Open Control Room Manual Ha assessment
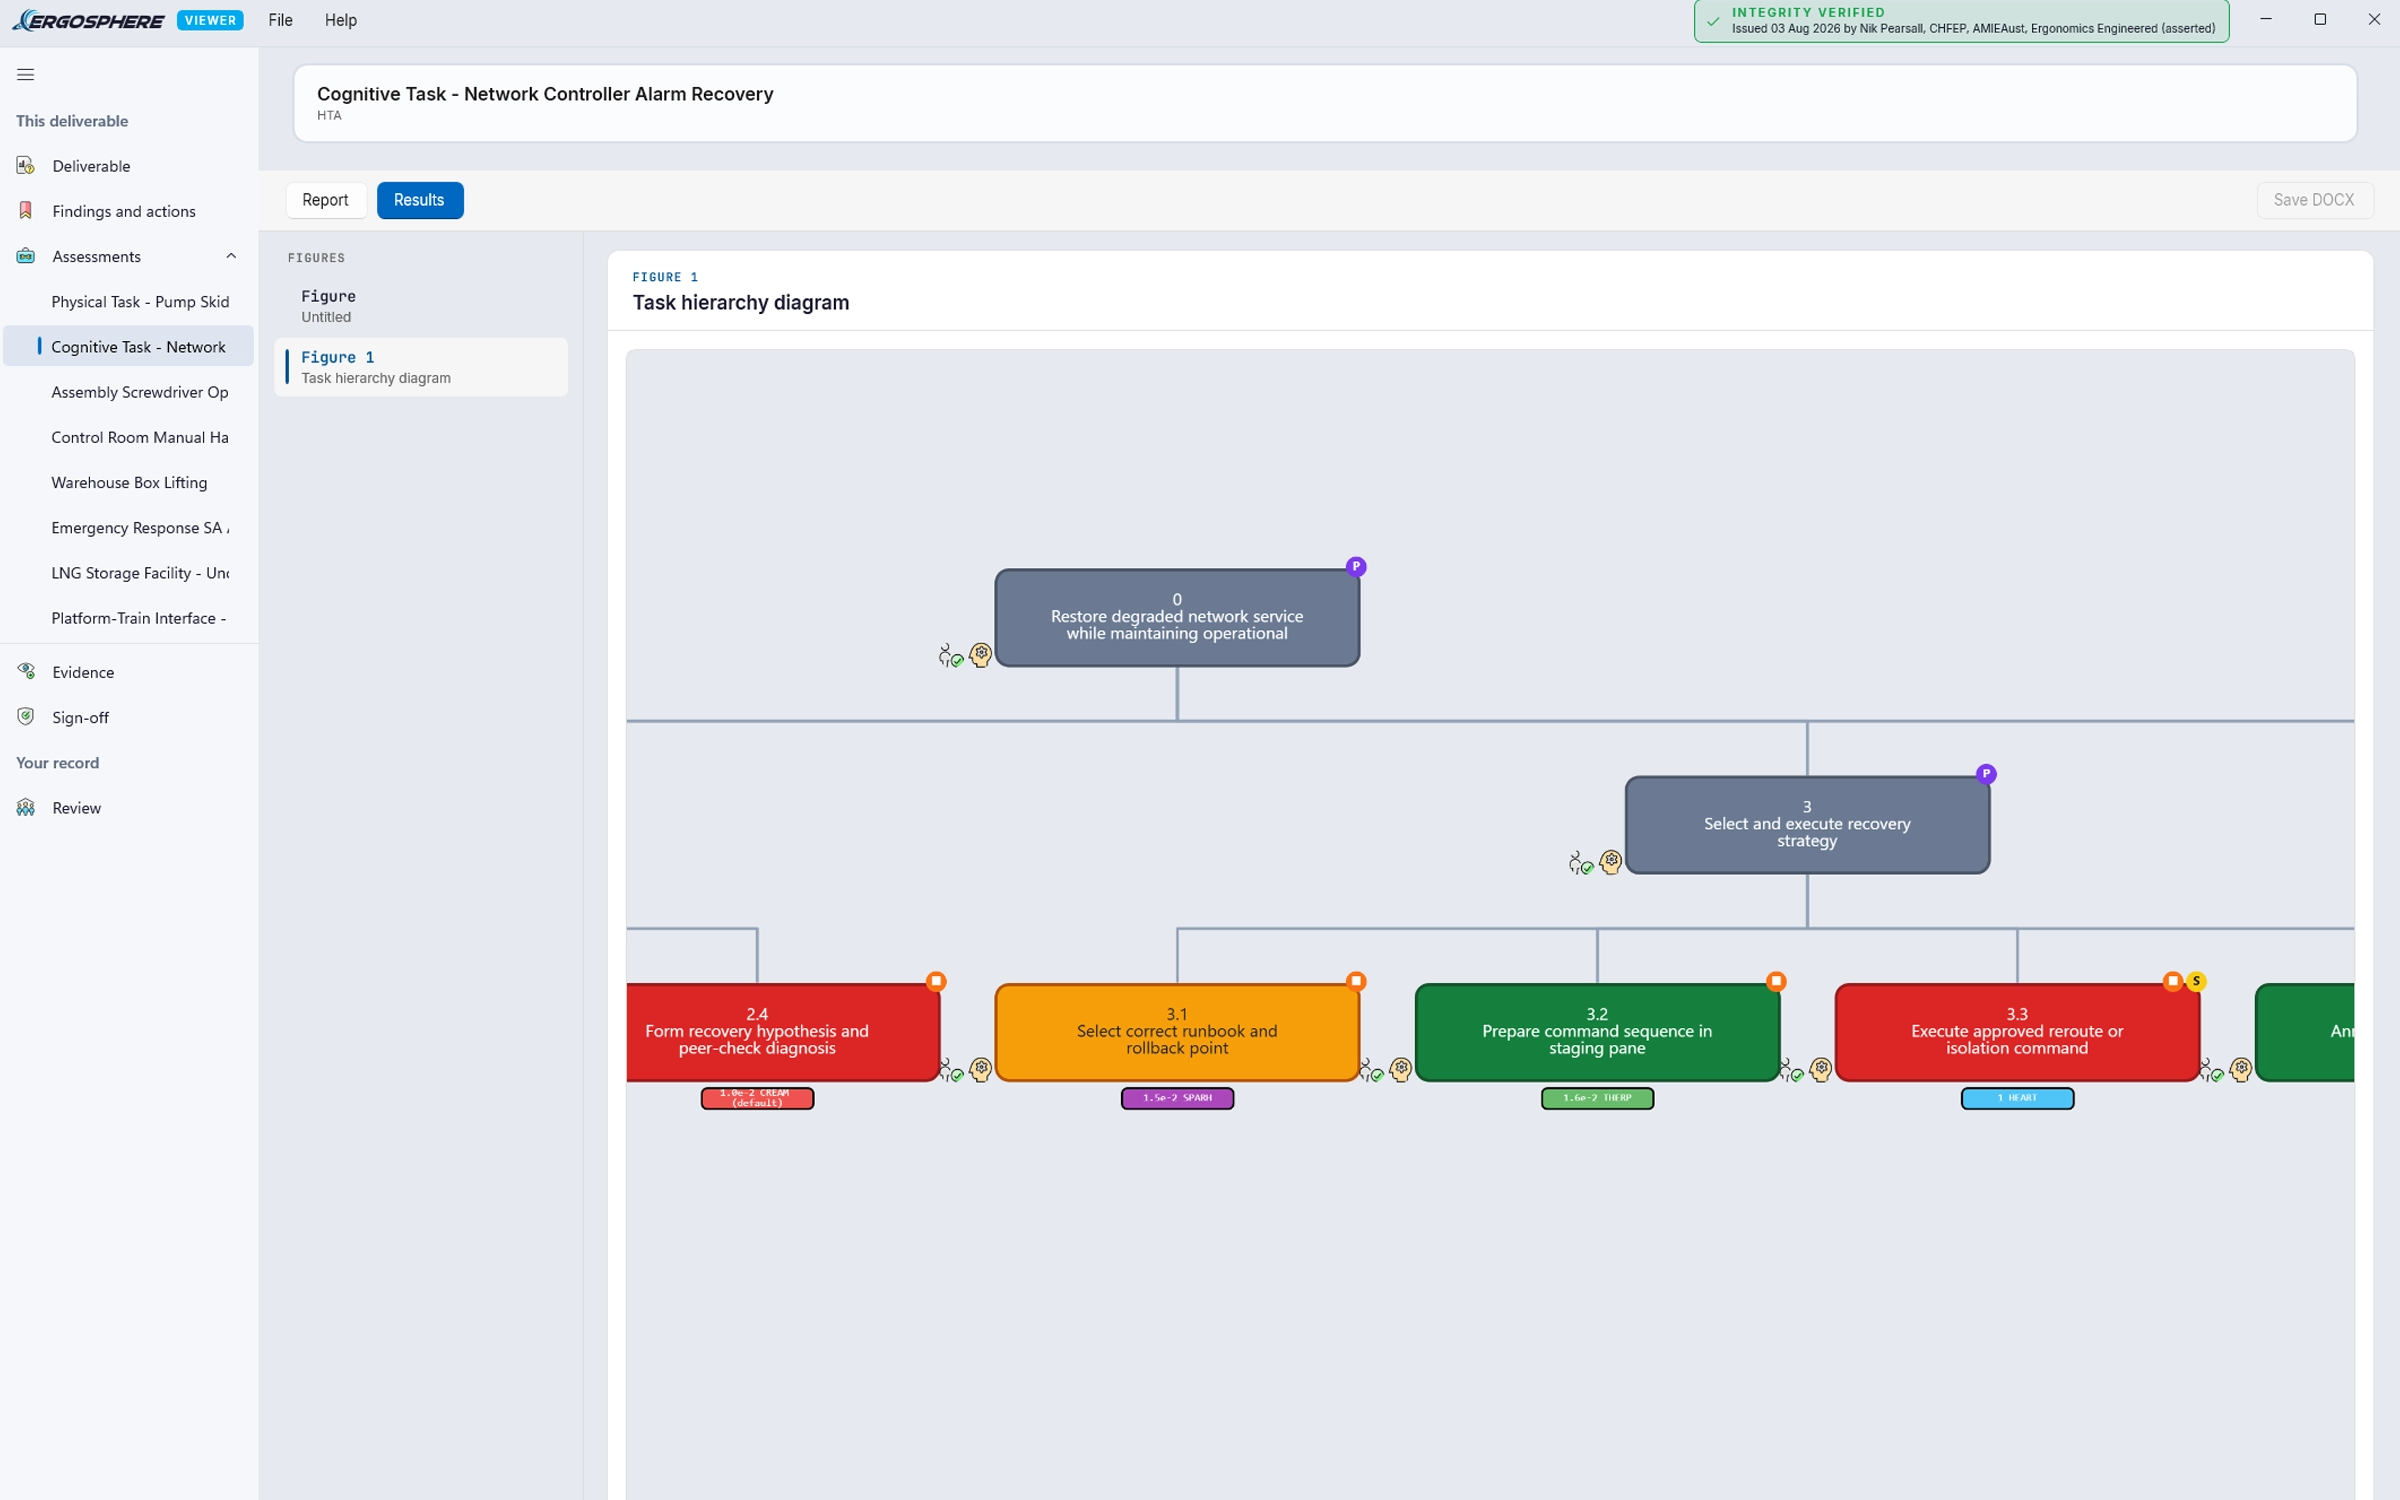Viewport: 2400px width, 1500px height. (128, 437)
